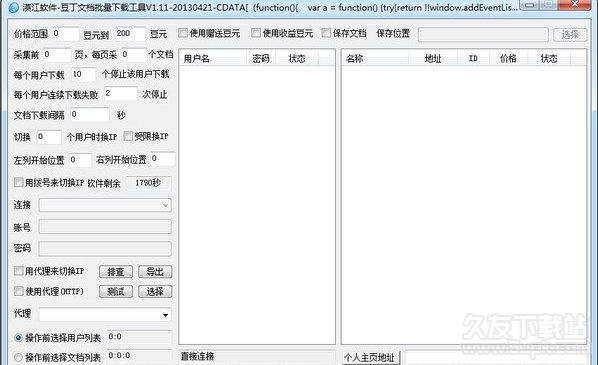The image size is (598, 365).
Task: Click 状态 column header in user list
Action: coord(297,58)
